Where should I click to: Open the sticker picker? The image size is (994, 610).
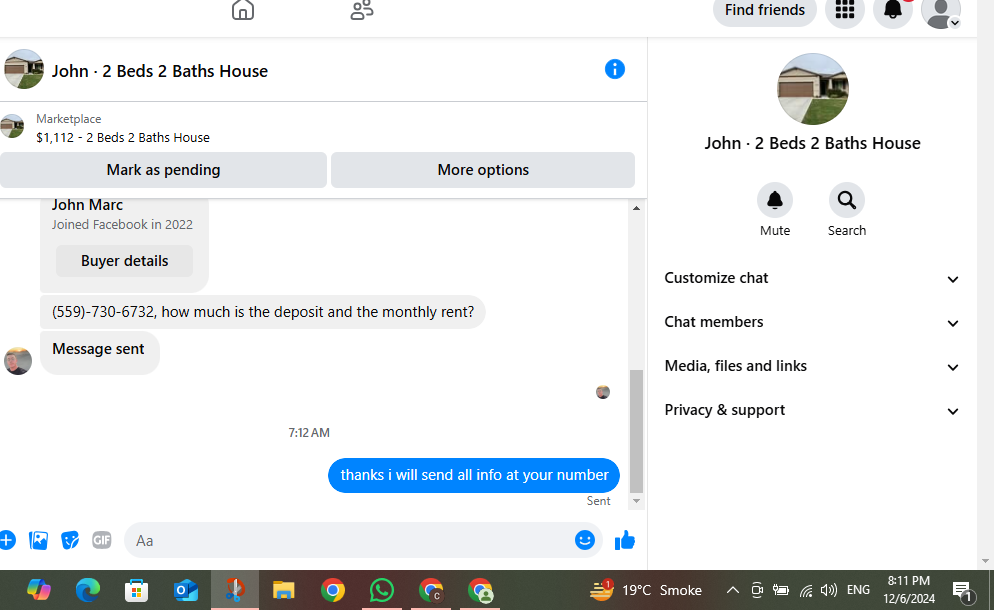click(x=70, y=540)
